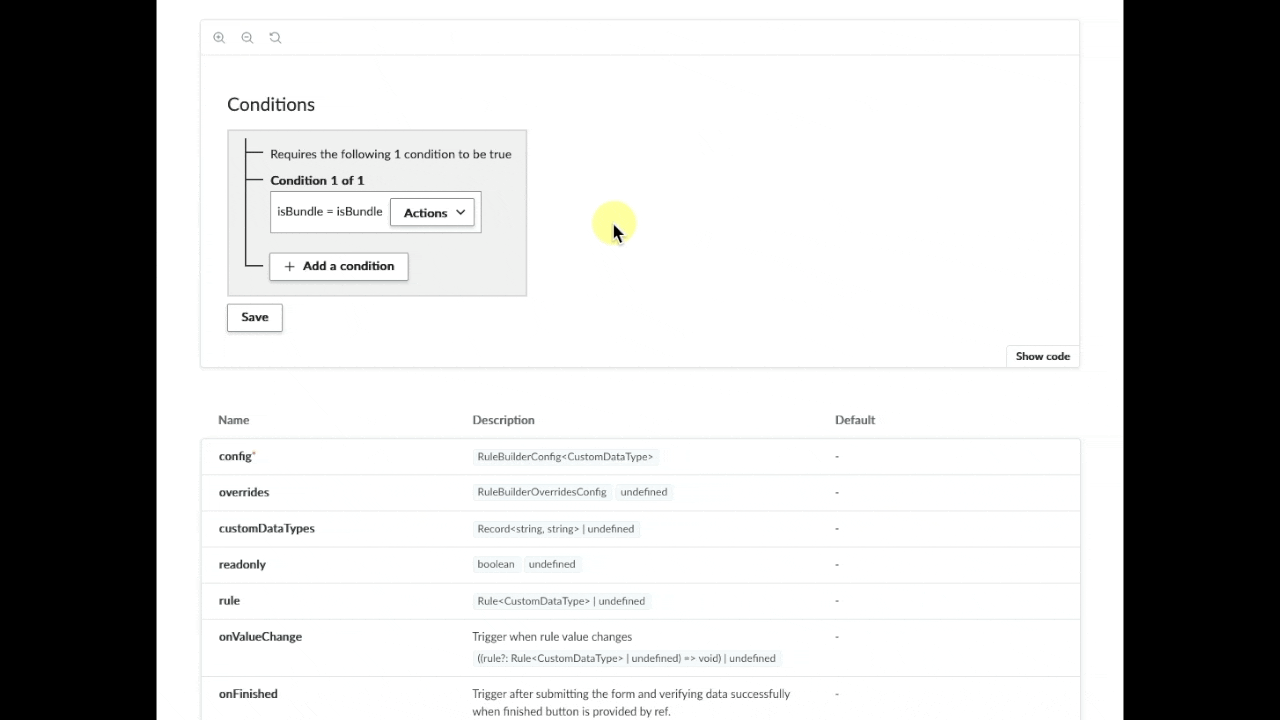This screenshot has height=720, width=1280.
Task: Reset zoom with the third magnifier icon
Action: coord(275,38)
